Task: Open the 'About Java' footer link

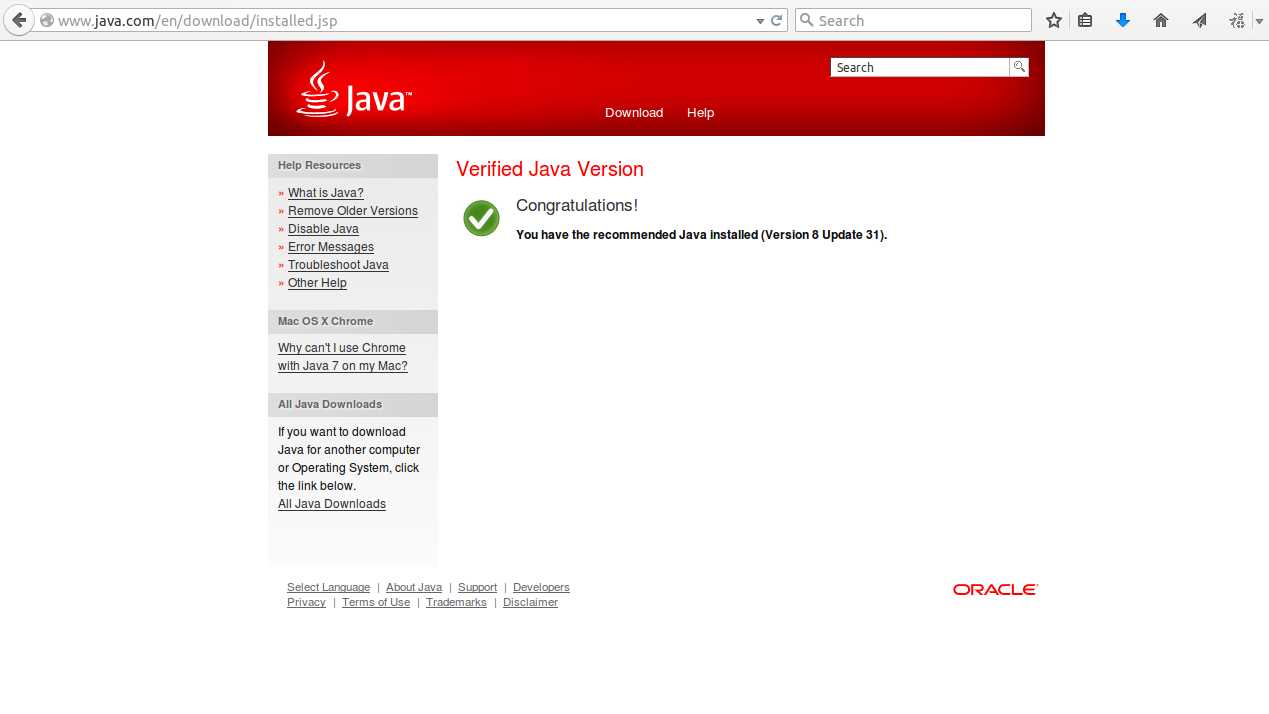Action: point(414,587)
